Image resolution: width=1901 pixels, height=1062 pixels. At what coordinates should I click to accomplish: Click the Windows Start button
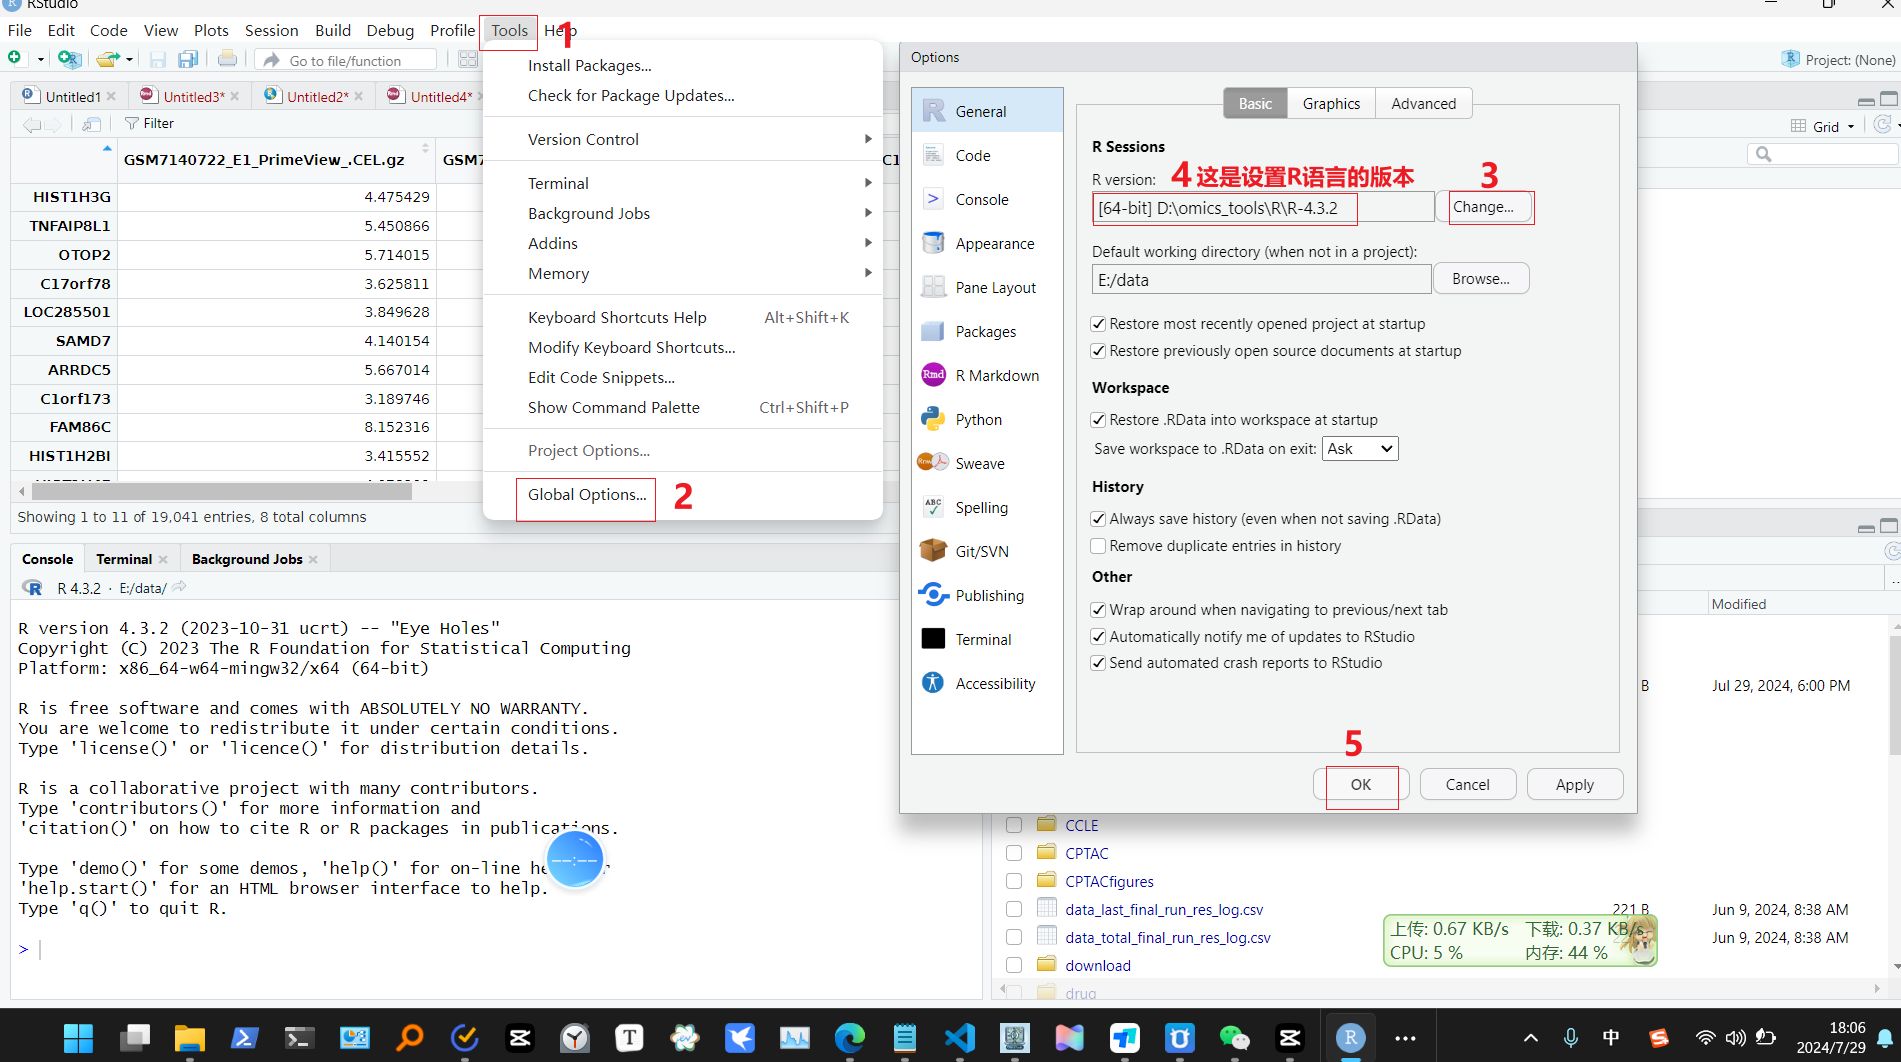78,1037
